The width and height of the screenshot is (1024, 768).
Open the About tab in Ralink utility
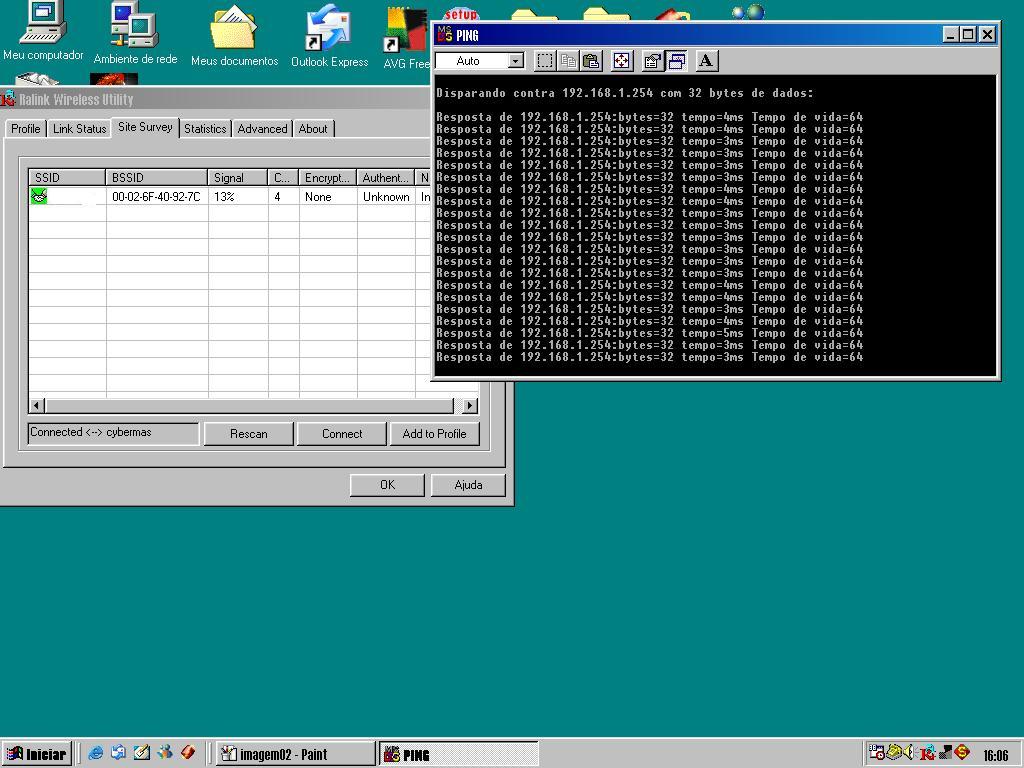coord(313,129)
